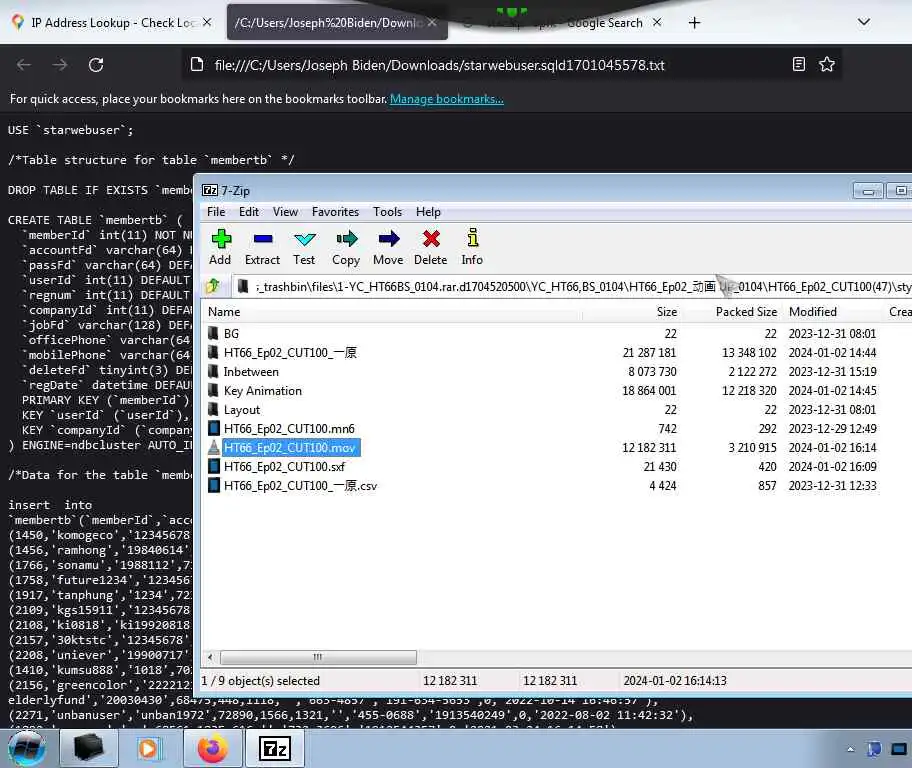
Task: Click the .mov file's VLC cone icon
Action: 213,447
